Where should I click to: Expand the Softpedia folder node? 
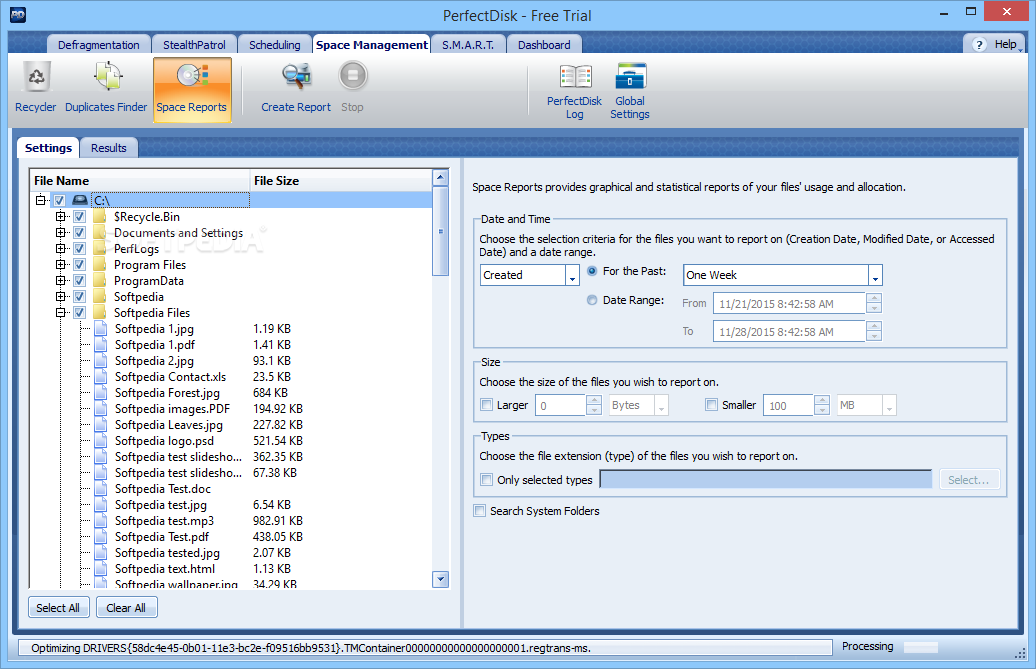coord(61,297)
